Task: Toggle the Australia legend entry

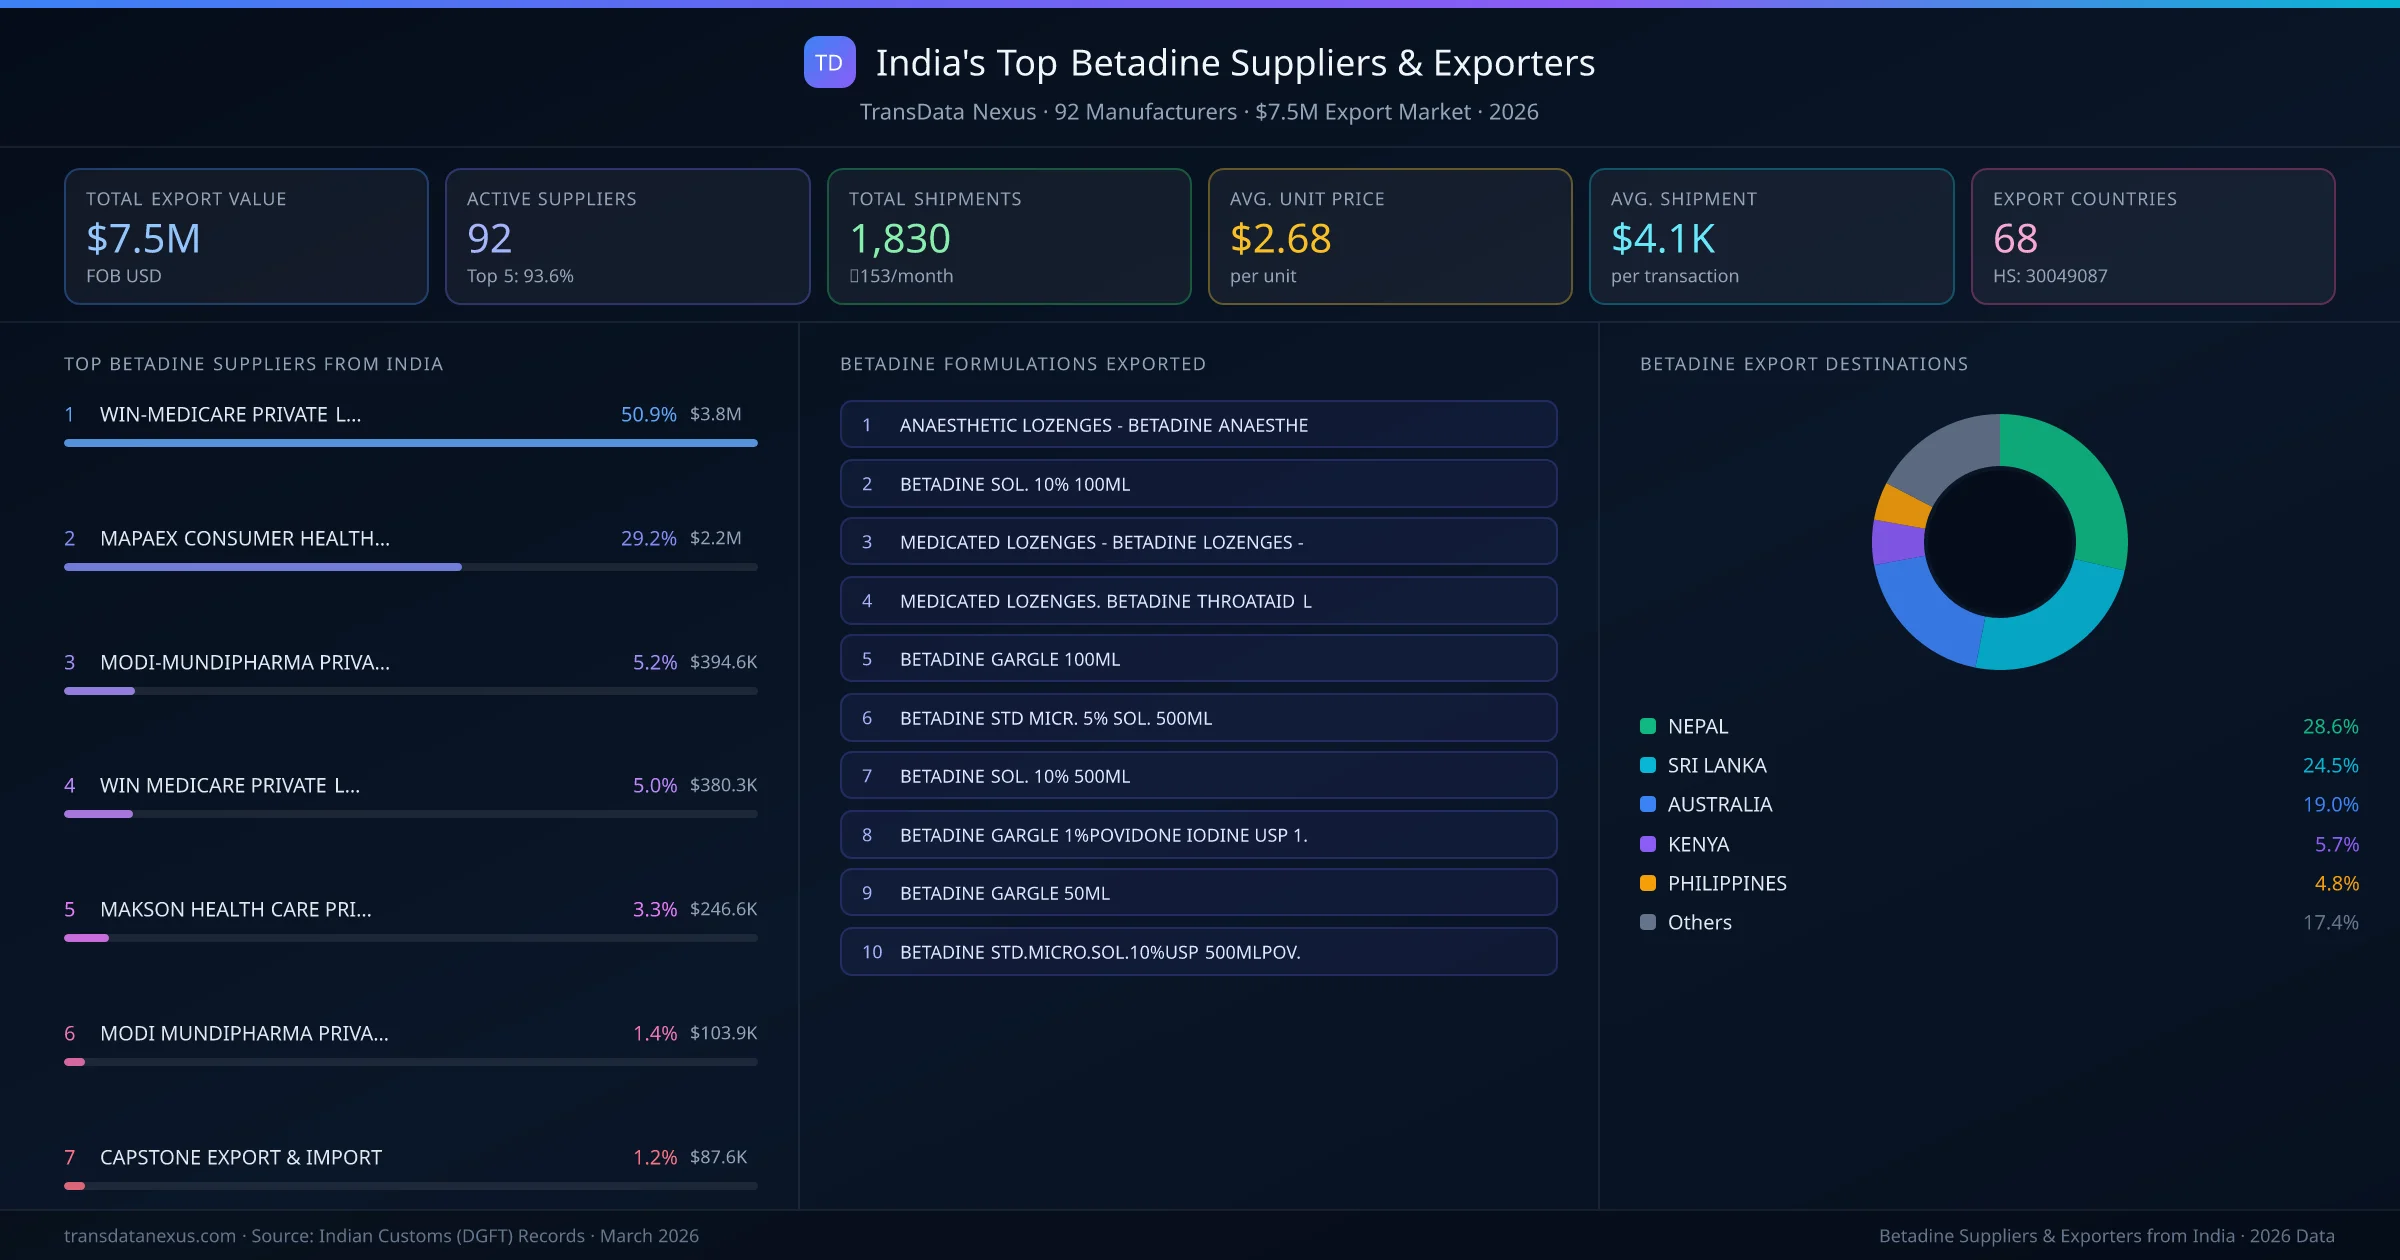Action: (1720, 804)
